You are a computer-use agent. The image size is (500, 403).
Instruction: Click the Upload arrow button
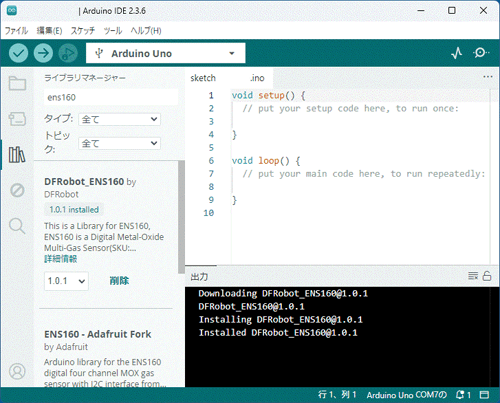[x=43, y=53]
